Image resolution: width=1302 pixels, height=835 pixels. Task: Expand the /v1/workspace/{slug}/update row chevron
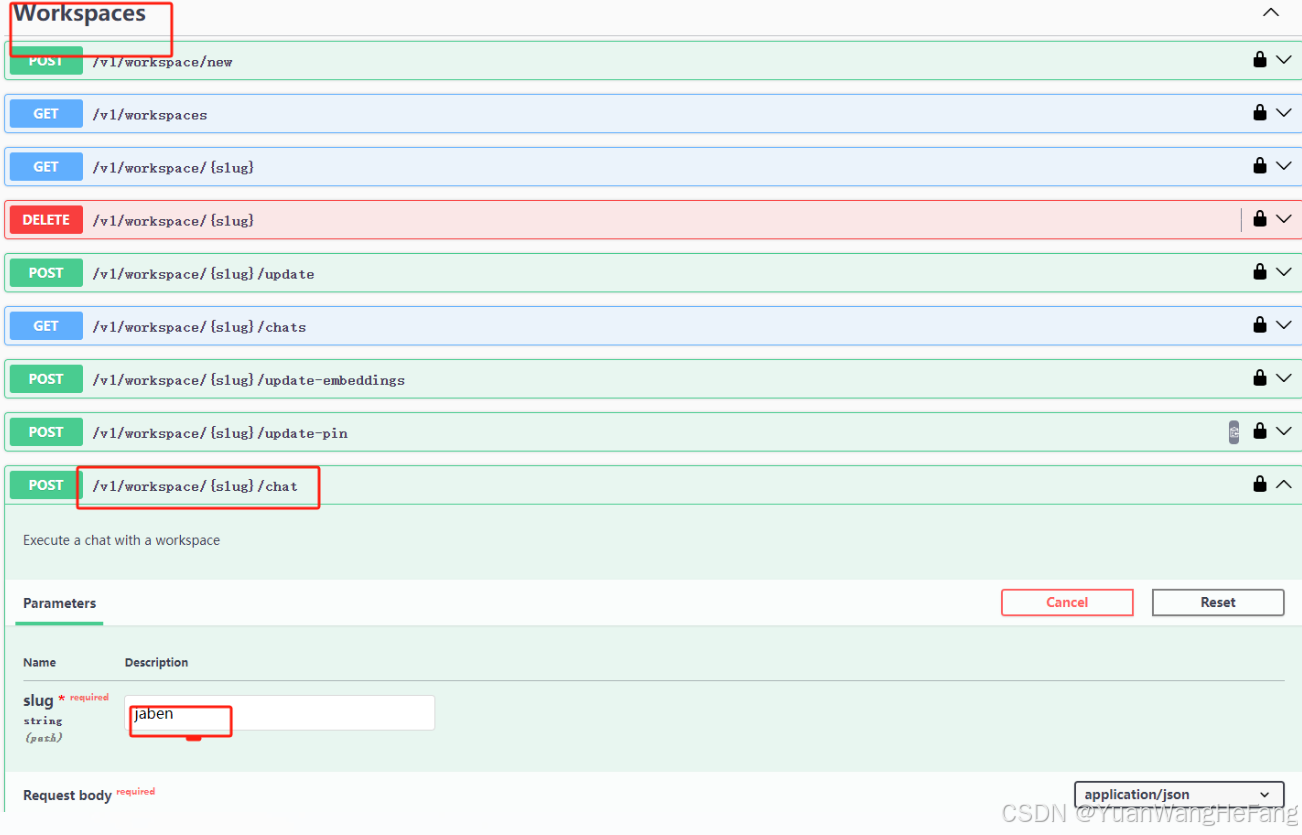pyautogui.click(x=1284, y=272)
